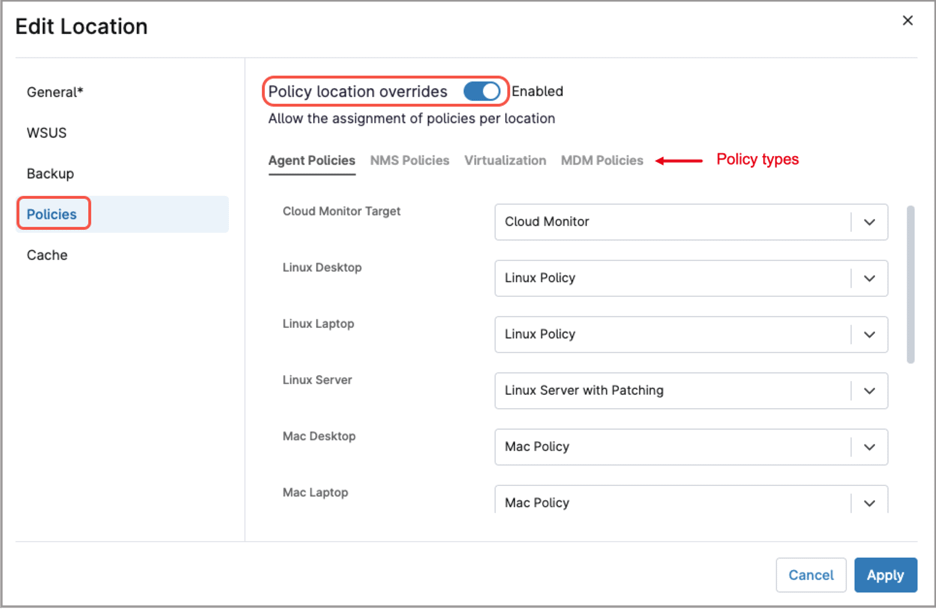Image resolution: width=936 pixels, height=609 pixels.
Task: Switch to the Virtualization tab
Action: pos(505,160)
